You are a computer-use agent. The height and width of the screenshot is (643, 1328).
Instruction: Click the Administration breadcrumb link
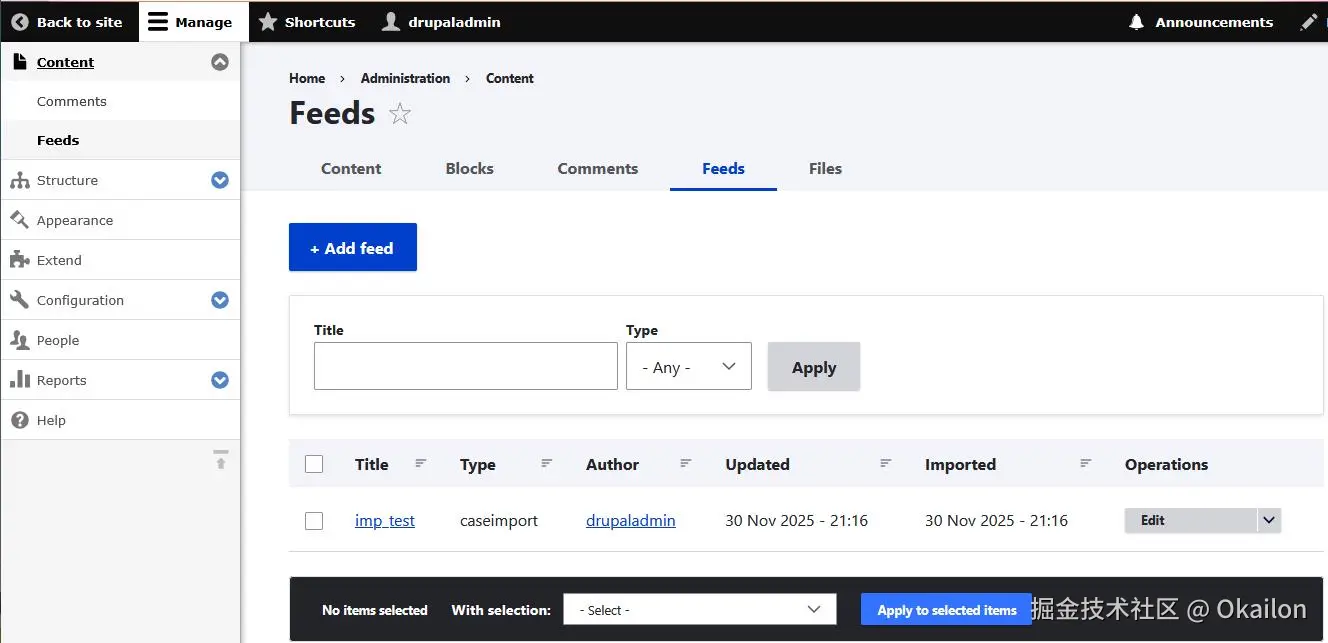tap(405, 78)
